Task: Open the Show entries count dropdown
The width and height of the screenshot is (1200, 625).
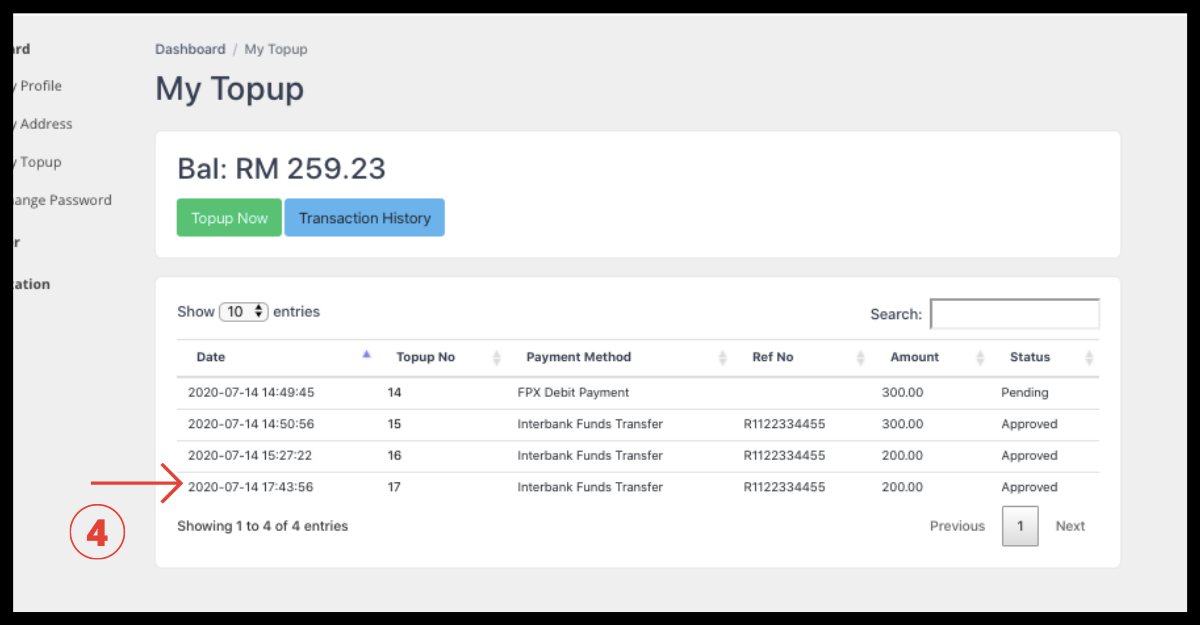Action: coord(244,312)
